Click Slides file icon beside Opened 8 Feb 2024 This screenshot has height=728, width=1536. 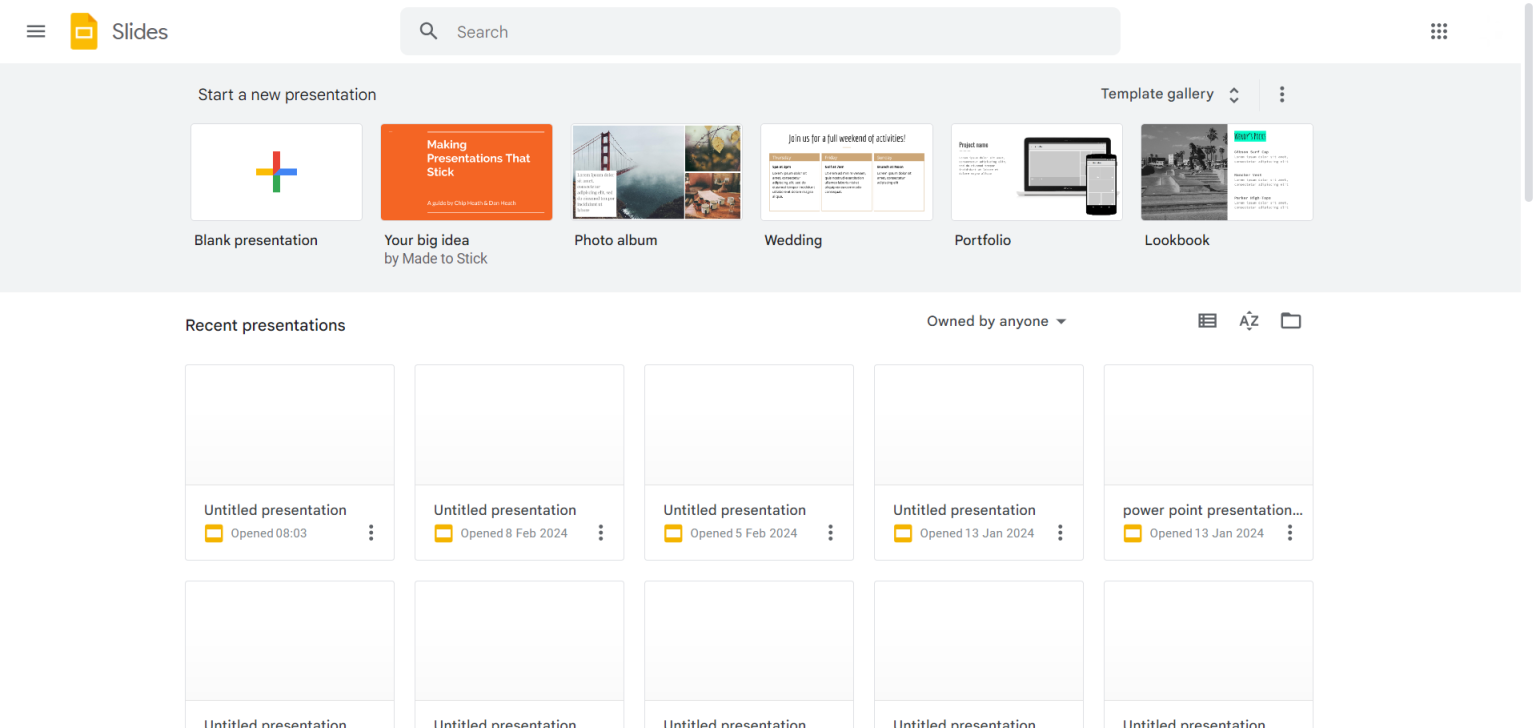444,533
